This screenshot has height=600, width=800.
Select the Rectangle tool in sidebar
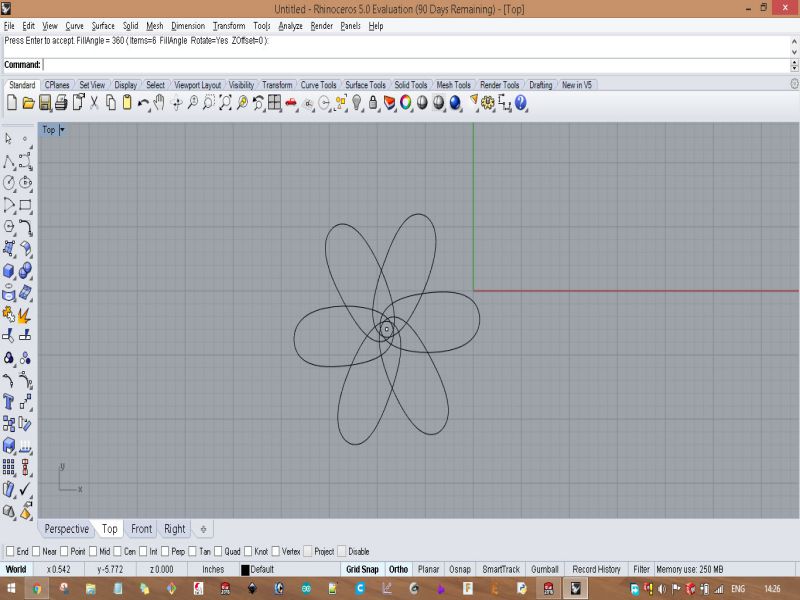(x=26, y=205)
